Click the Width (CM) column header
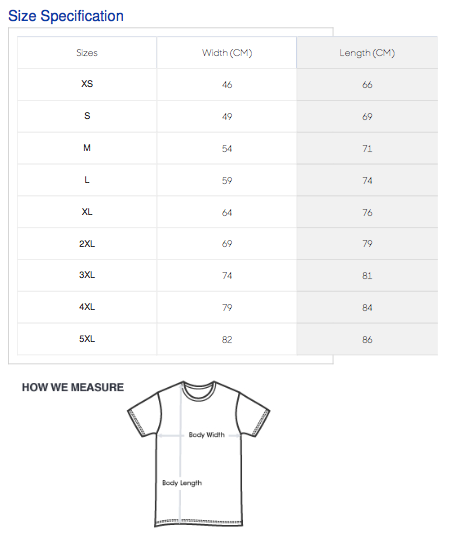 227,53
